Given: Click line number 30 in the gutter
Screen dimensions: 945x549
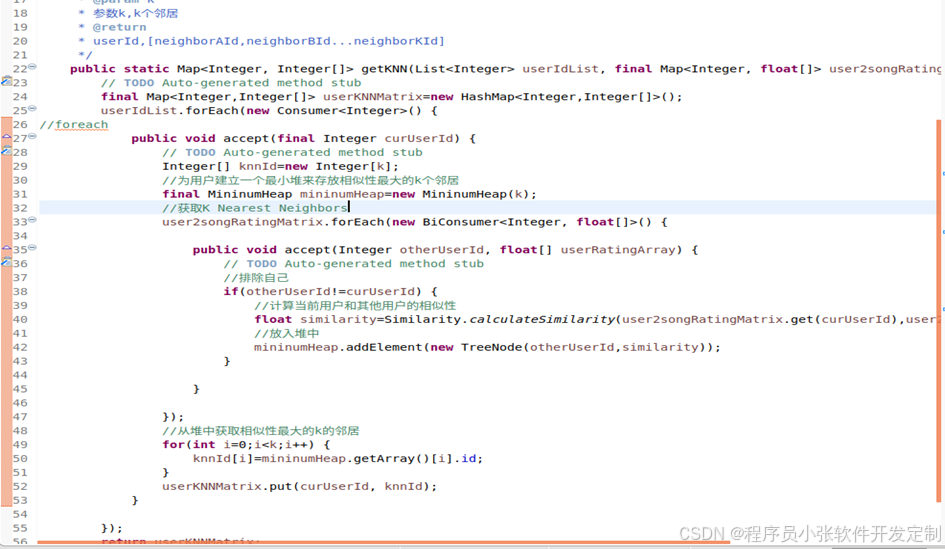Looking at the screenshot, I should point(20,180).
